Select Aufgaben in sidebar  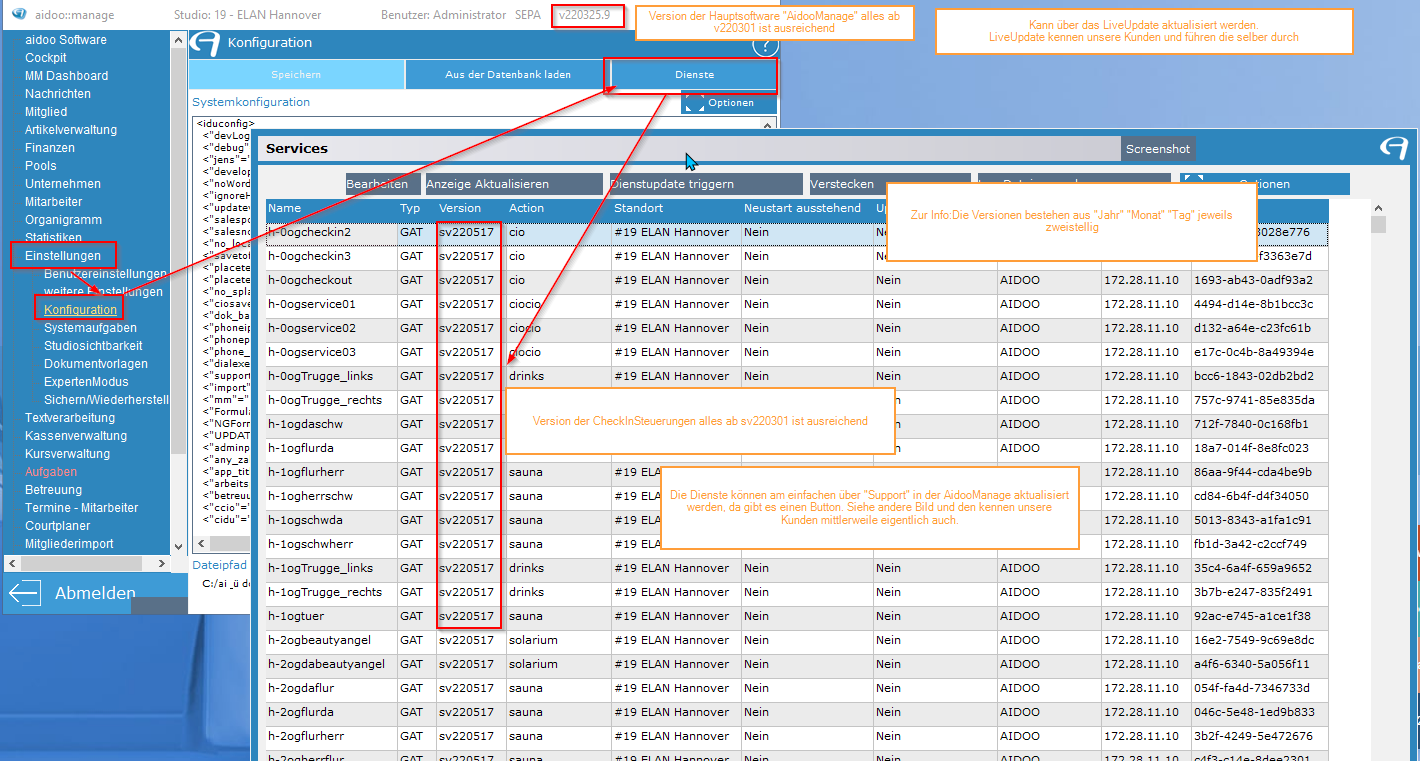pyautogui.click(x=51, y=472)
